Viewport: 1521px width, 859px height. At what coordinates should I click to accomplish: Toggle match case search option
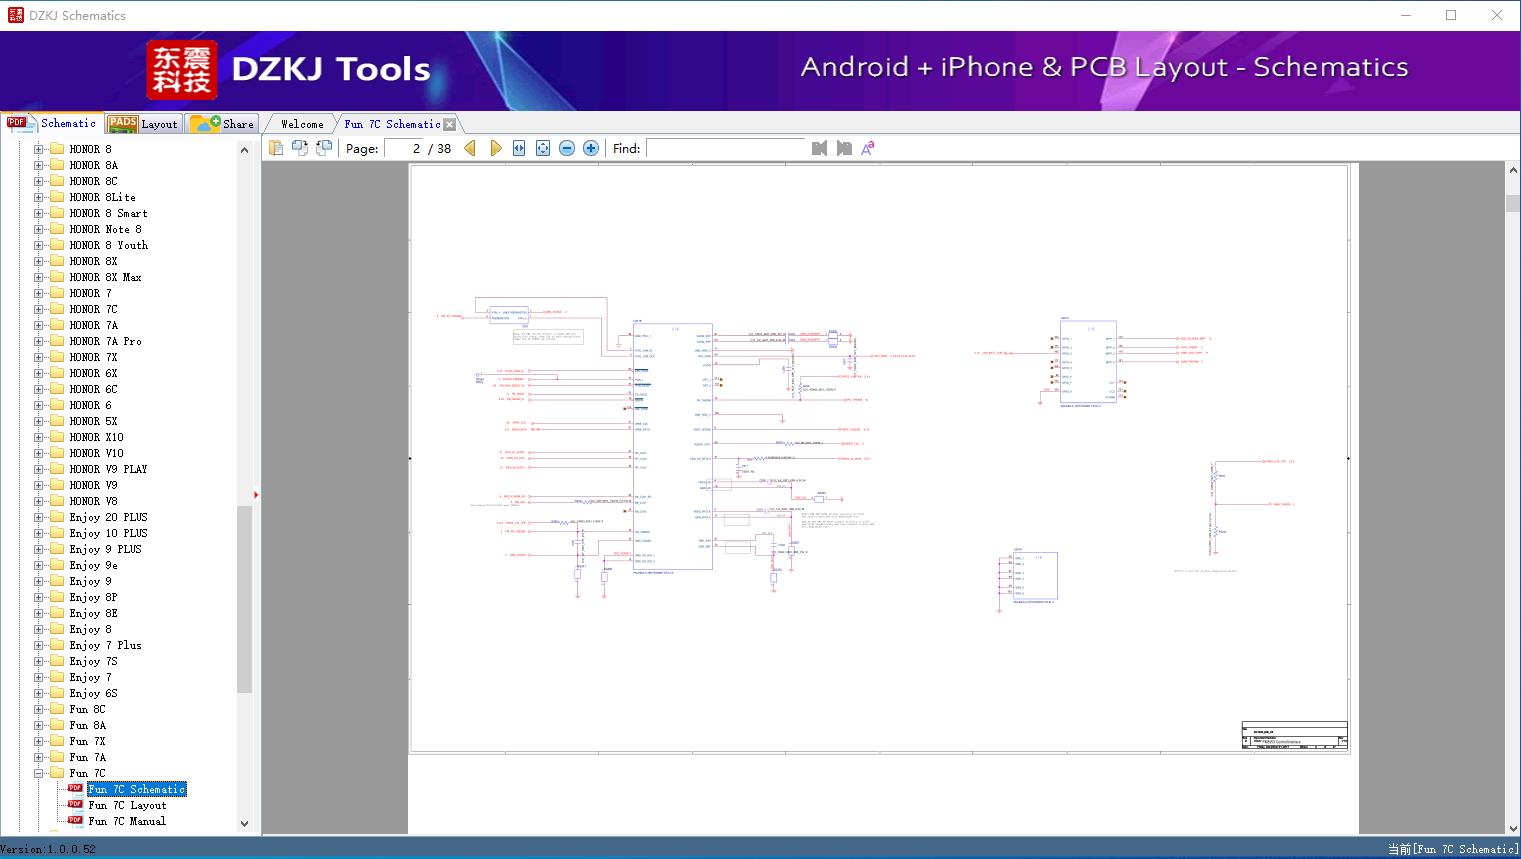click(x=868, y=148)
